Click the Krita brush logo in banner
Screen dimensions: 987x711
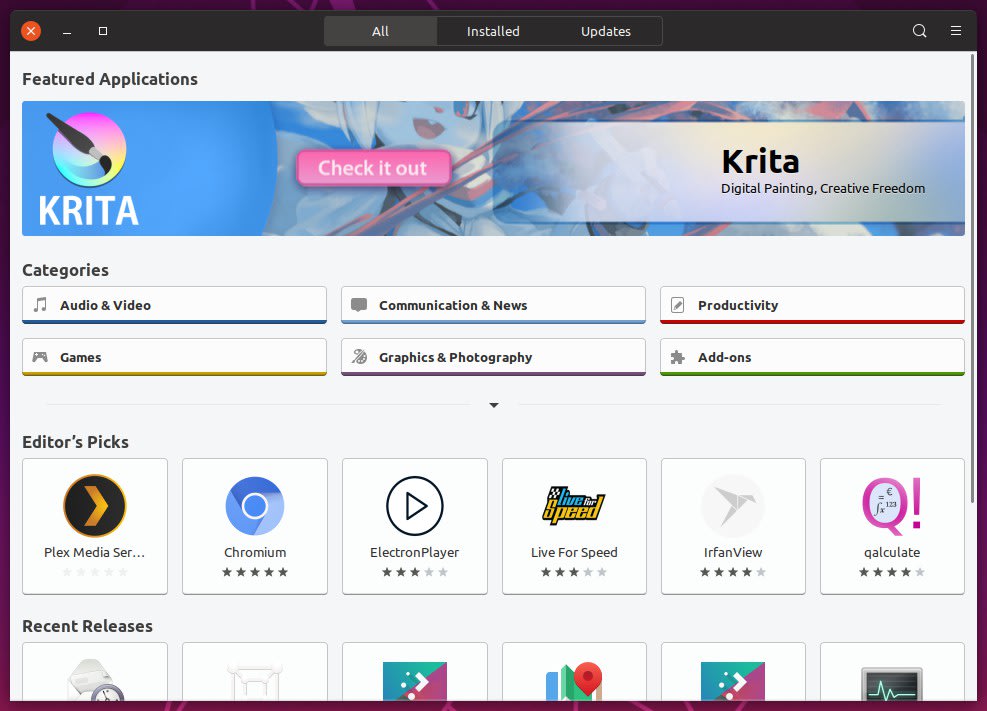click(87, 150)
